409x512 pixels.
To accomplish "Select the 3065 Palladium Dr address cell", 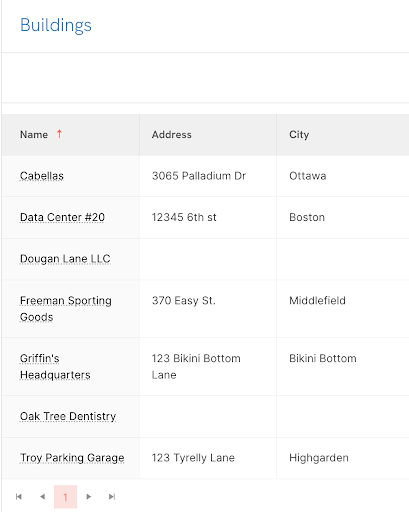I will coord(208,176).
